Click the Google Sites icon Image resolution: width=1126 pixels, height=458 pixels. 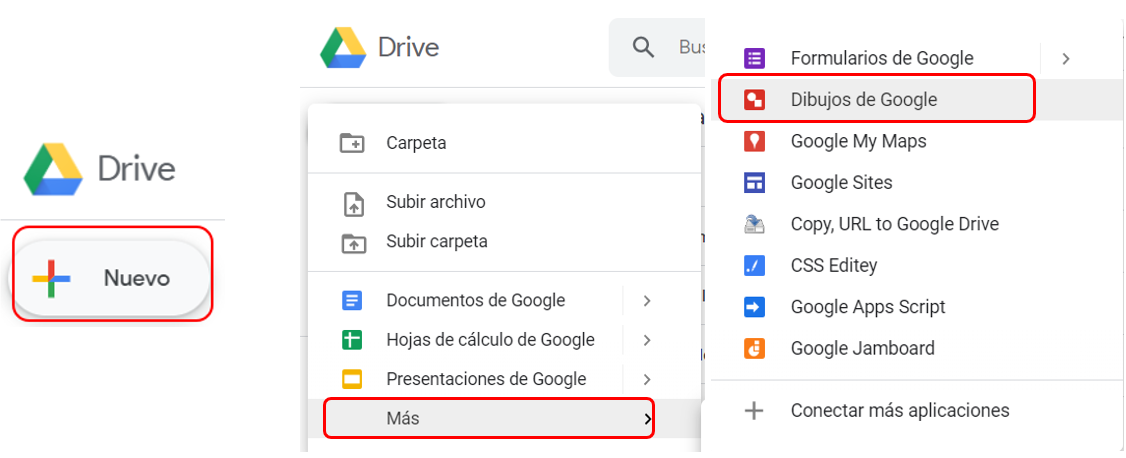755,183
